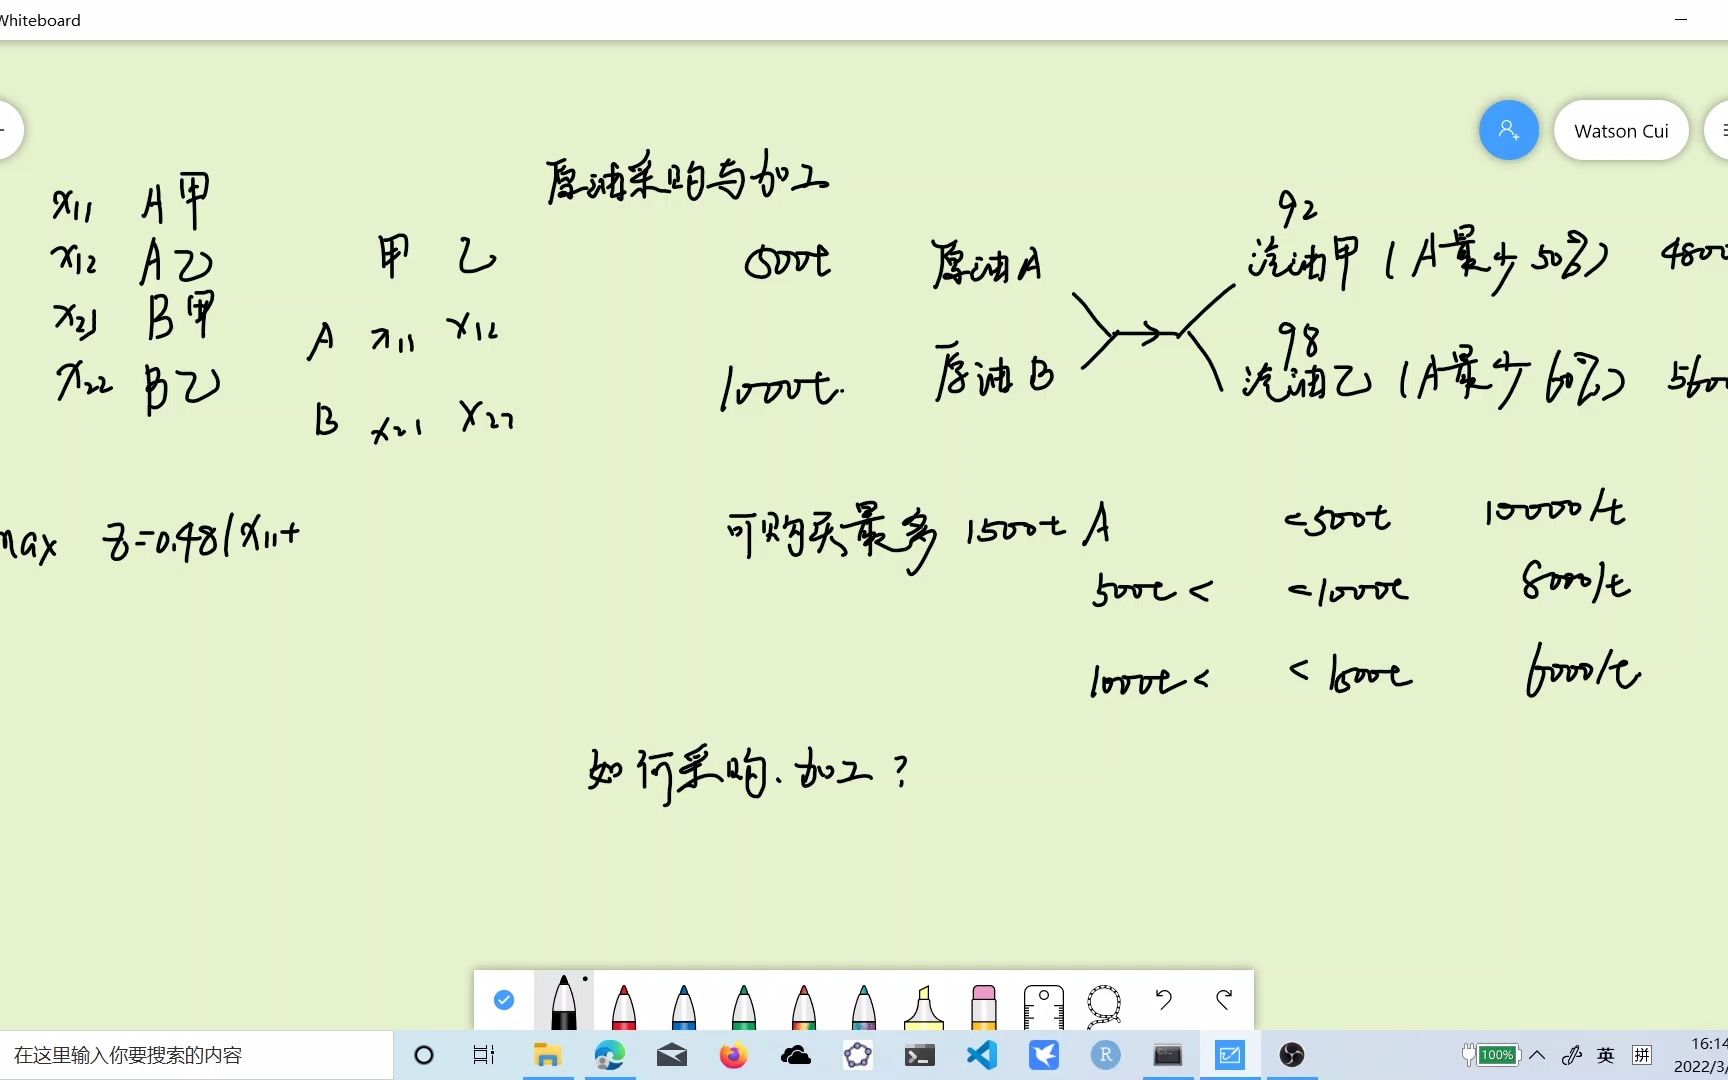The image size is (1728, 1080).
Task: Switch IME to 英 English input
Action: (1605, 1054)
